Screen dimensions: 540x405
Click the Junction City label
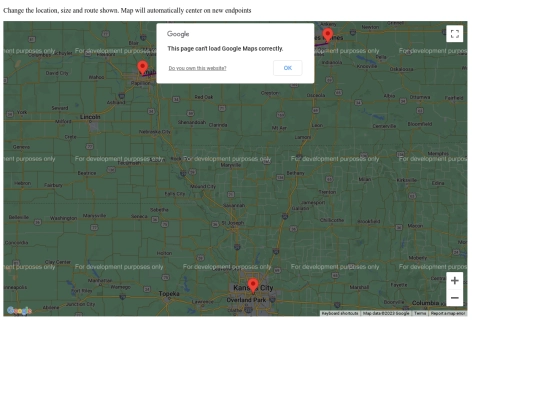tap(80, 304)
